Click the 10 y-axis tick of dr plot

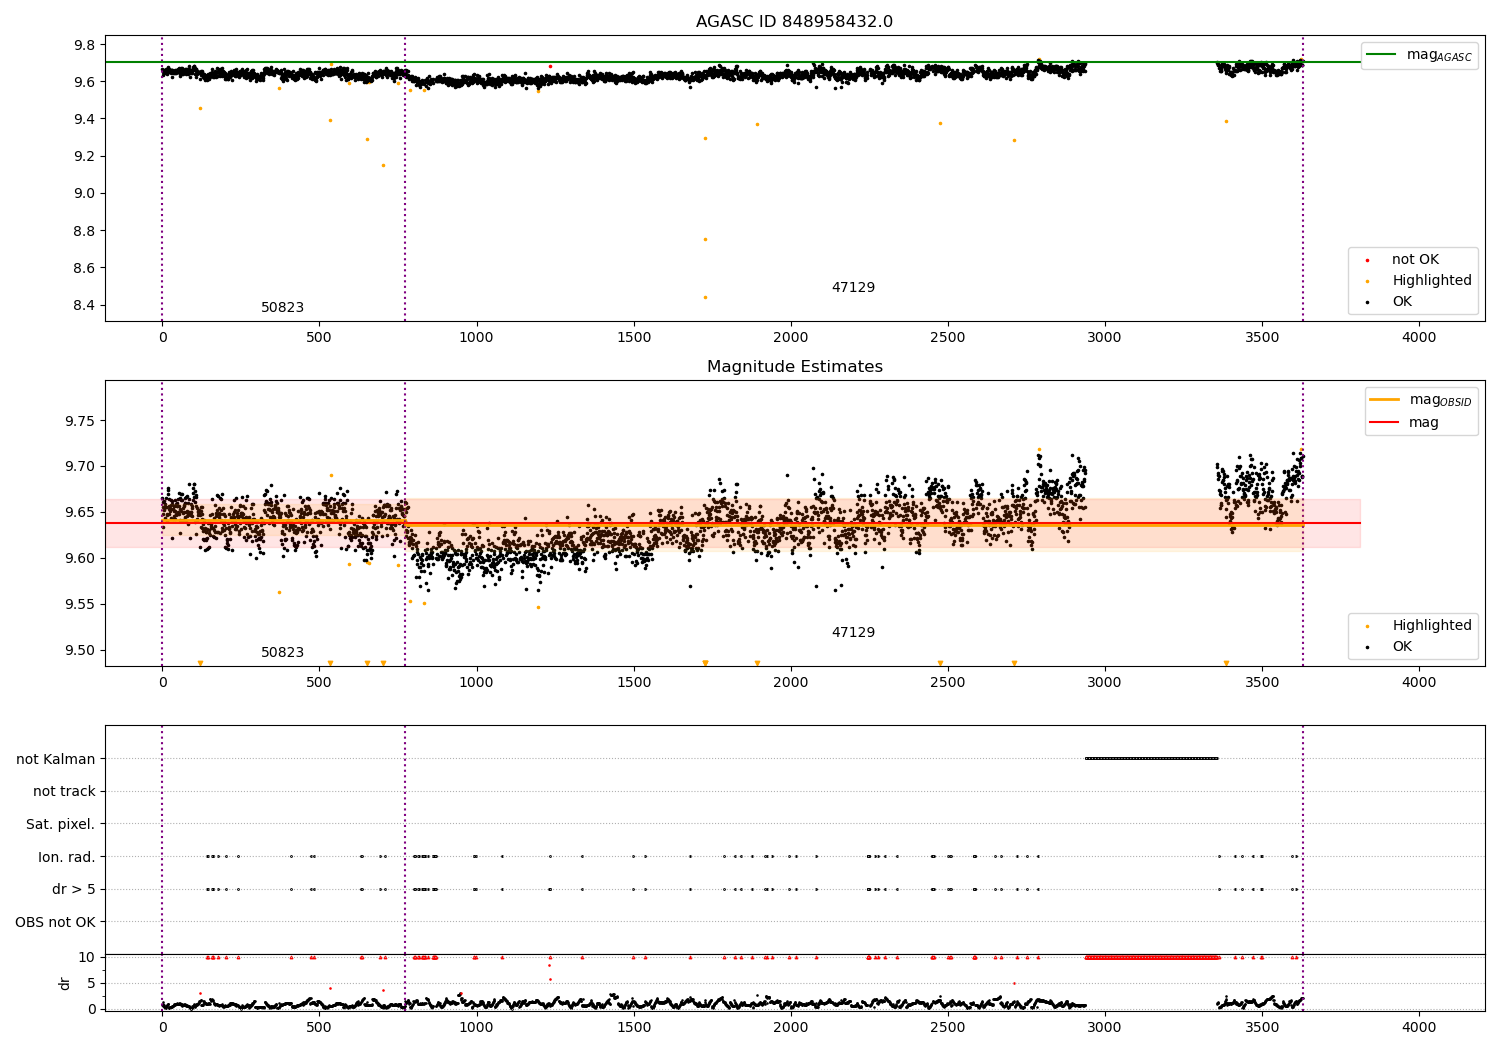click(x=87, y=958)
